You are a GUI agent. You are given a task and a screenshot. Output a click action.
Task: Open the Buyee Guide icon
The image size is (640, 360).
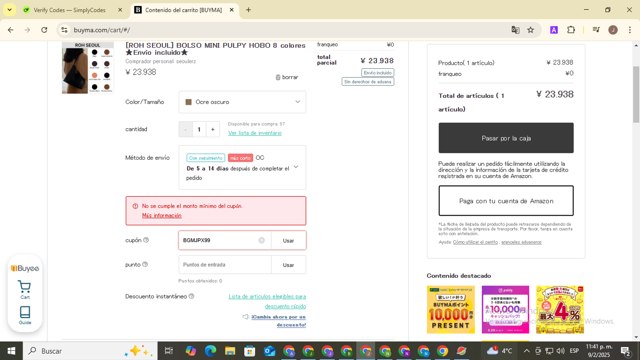(x=25, y=315)
